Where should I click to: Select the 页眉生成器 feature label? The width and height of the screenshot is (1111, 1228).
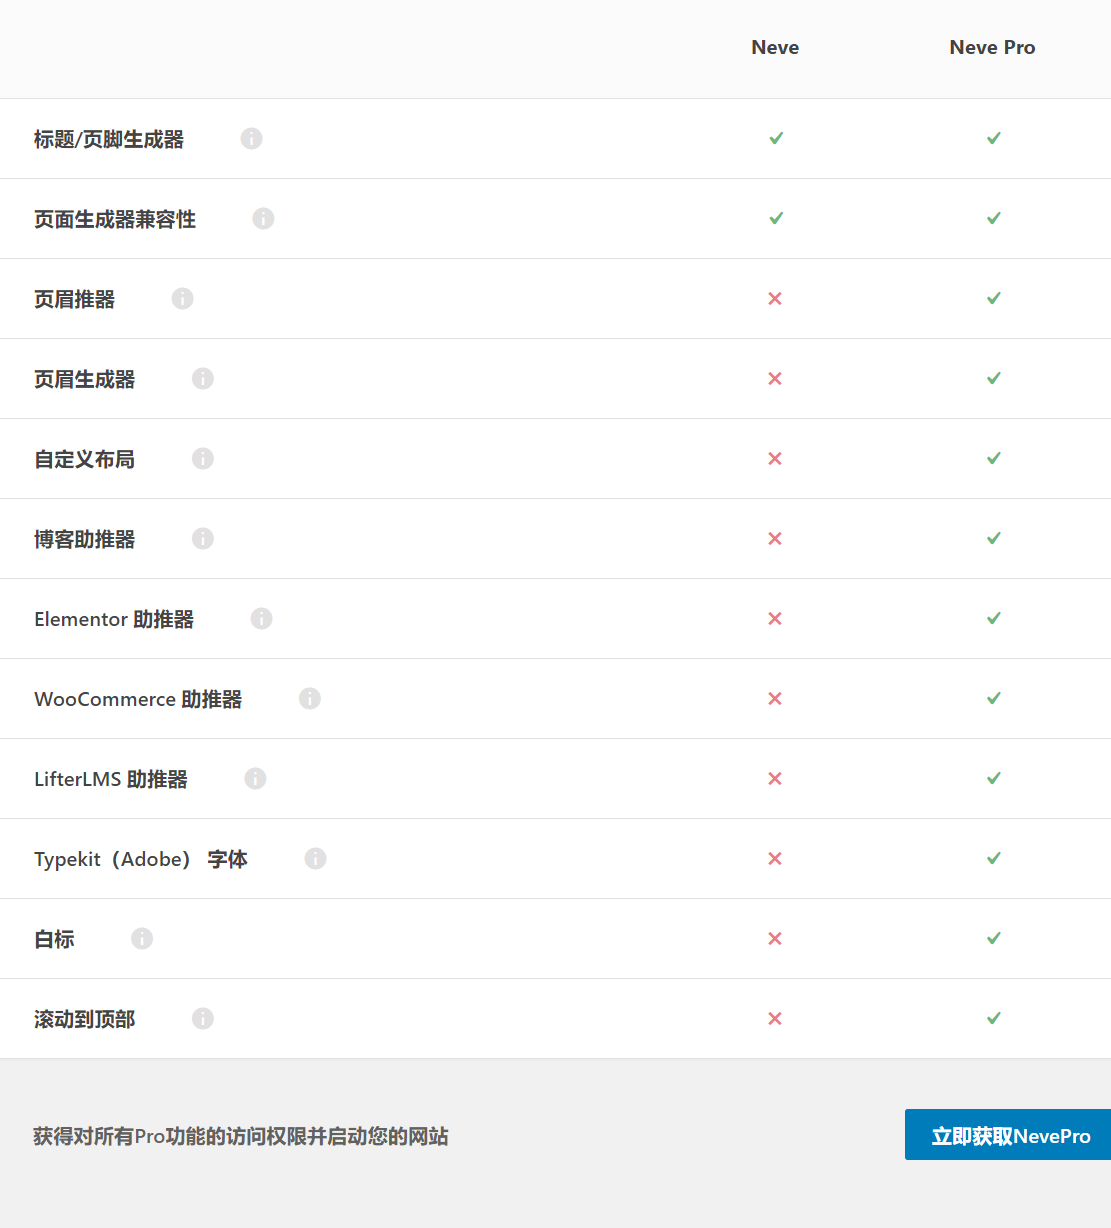tap(85, 379)
